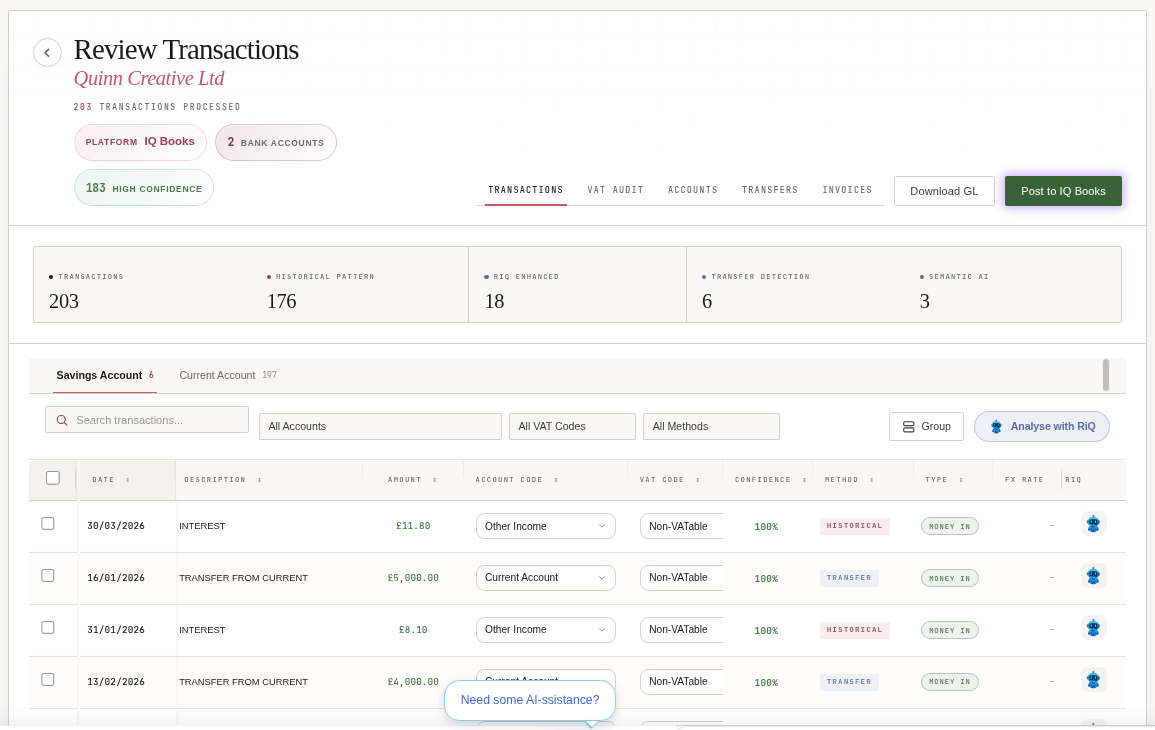1155x730 pixels.
Task: Select the 13/02/2026 transfer row checkbox
Action: pyautogui.click(x=48, y=679)
